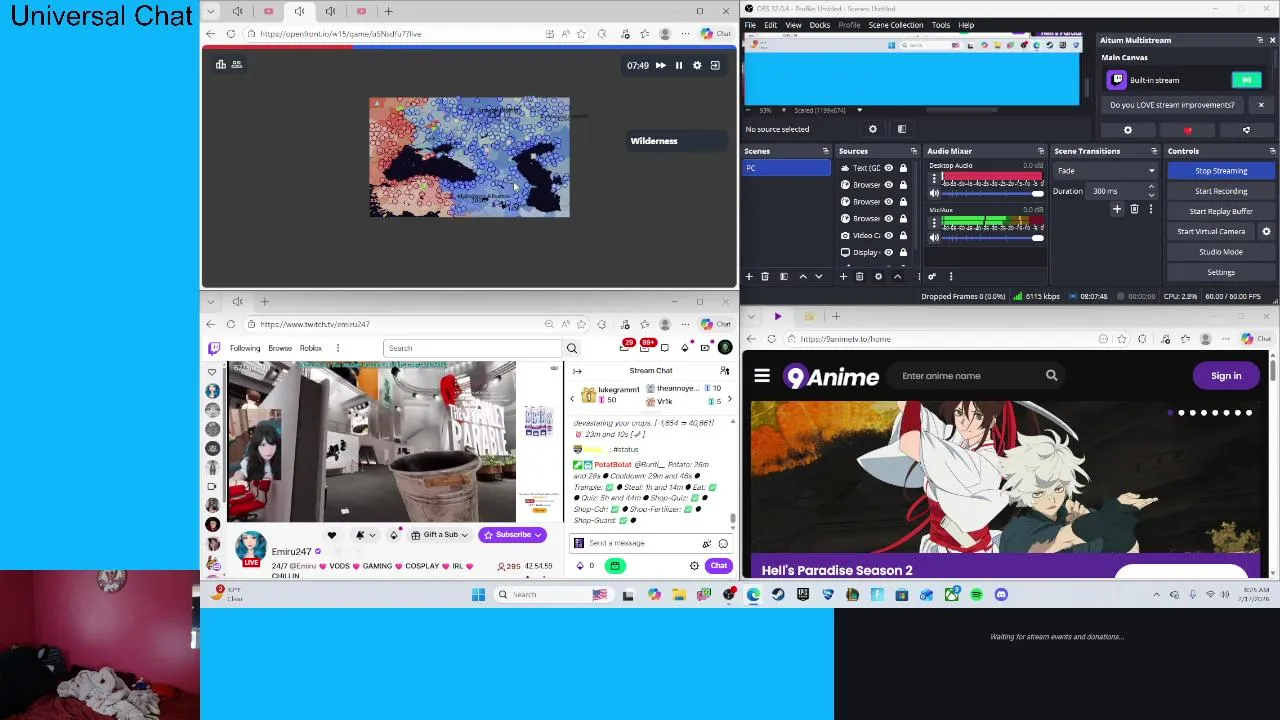
Task: Toggle Aitum Built-in stream green button
Action: pos(1246,80)
